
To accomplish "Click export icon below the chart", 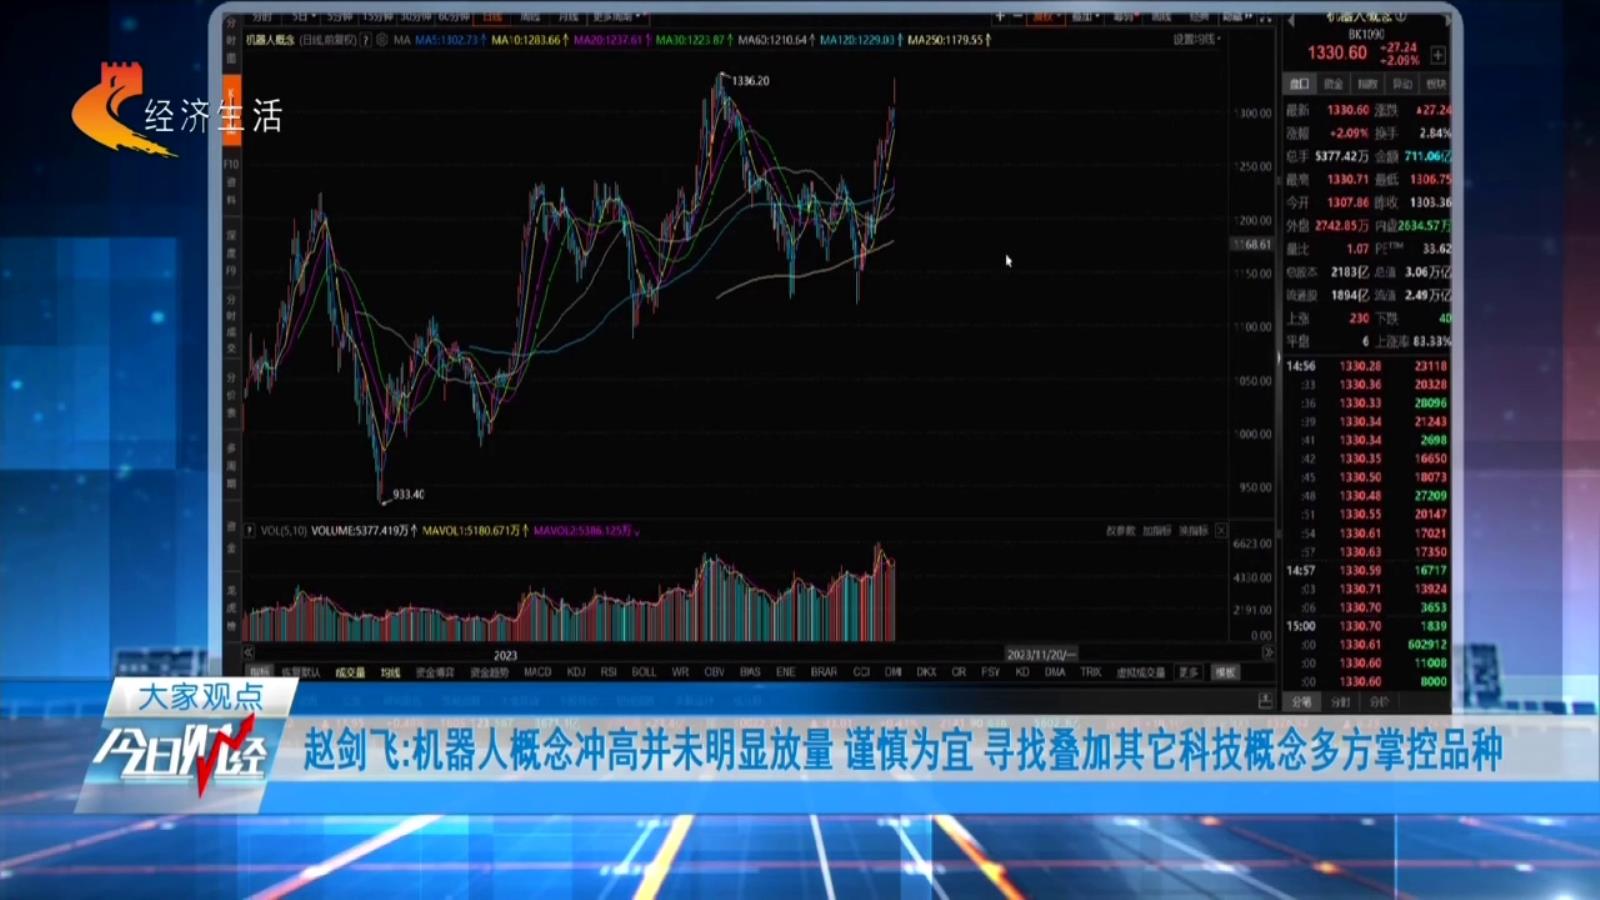I will click(x=1265, y=700).
